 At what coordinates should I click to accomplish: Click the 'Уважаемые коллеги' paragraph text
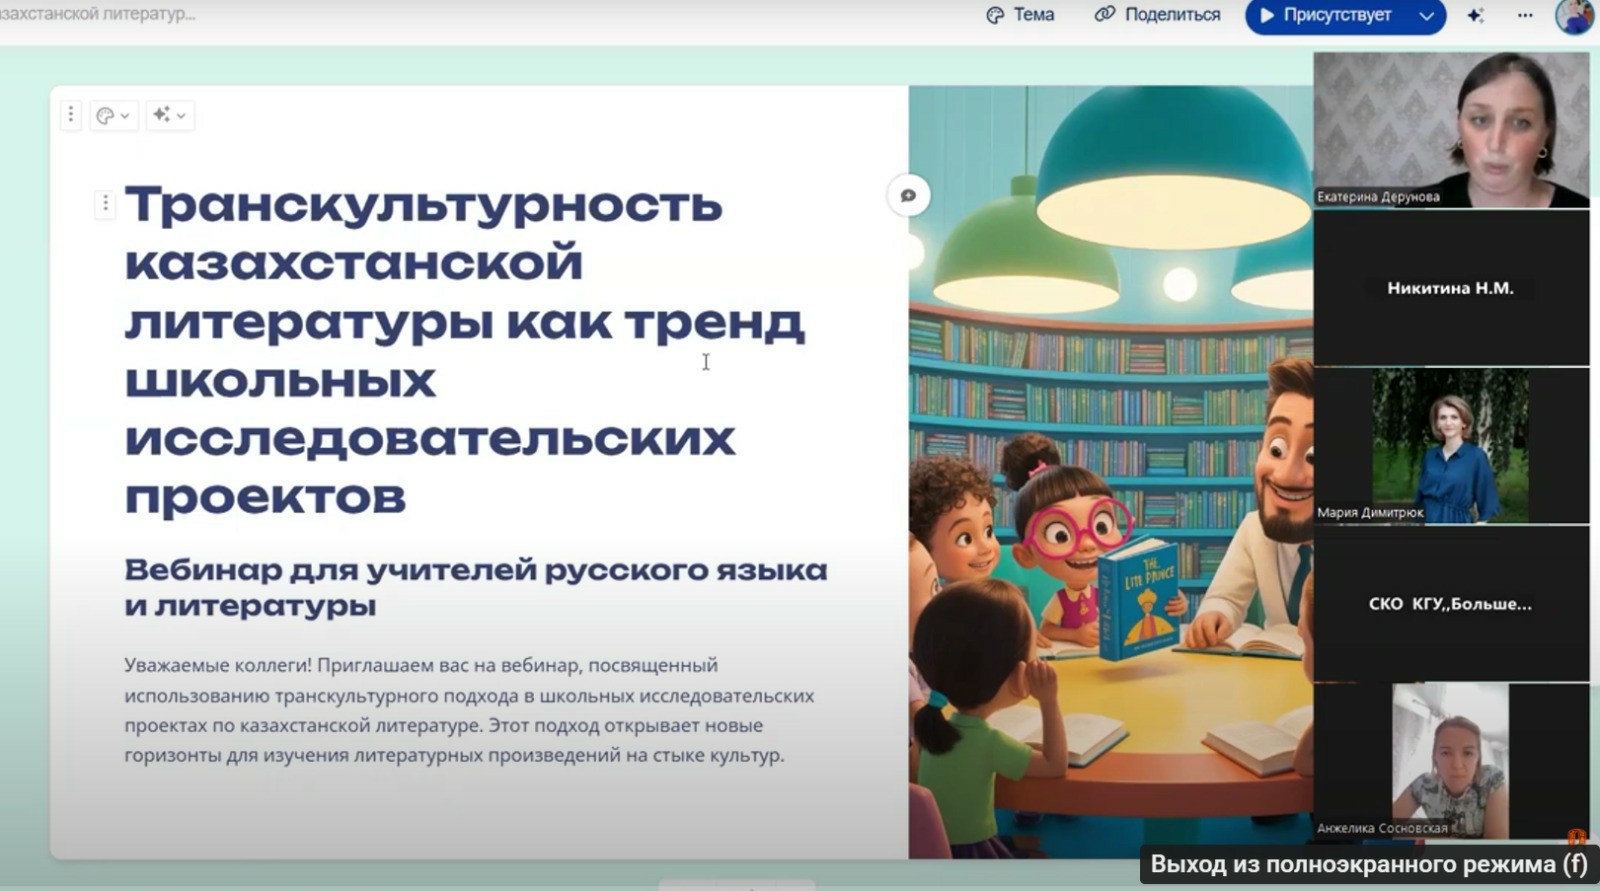tap(468, 710)
